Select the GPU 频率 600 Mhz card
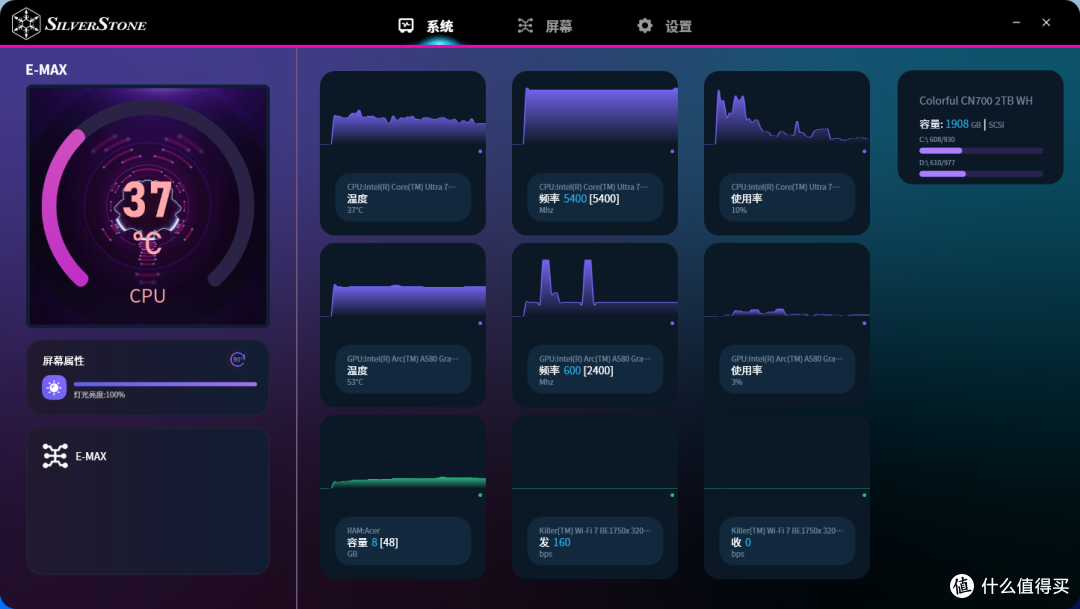1080x609 pixels. tap(594, 324)
